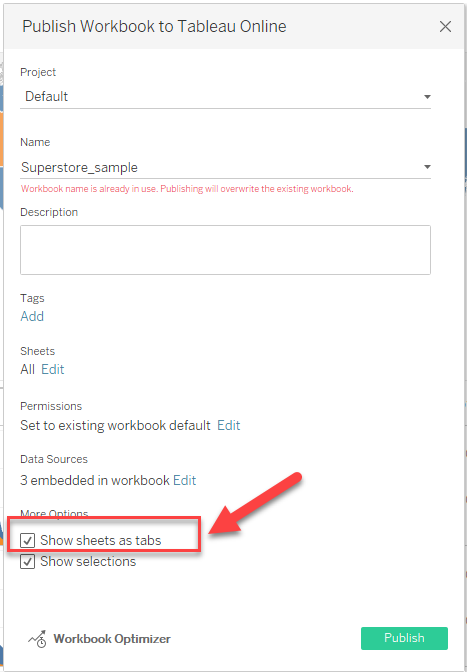Screen dimensions: 467x672
Task: Click the Show selections label text
Action: tap(88, 562)
